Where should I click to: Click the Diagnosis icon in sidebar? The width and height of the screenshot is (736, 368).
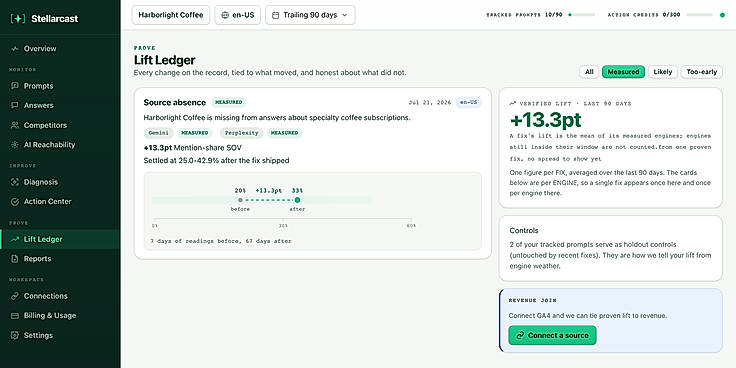(15, 182)
